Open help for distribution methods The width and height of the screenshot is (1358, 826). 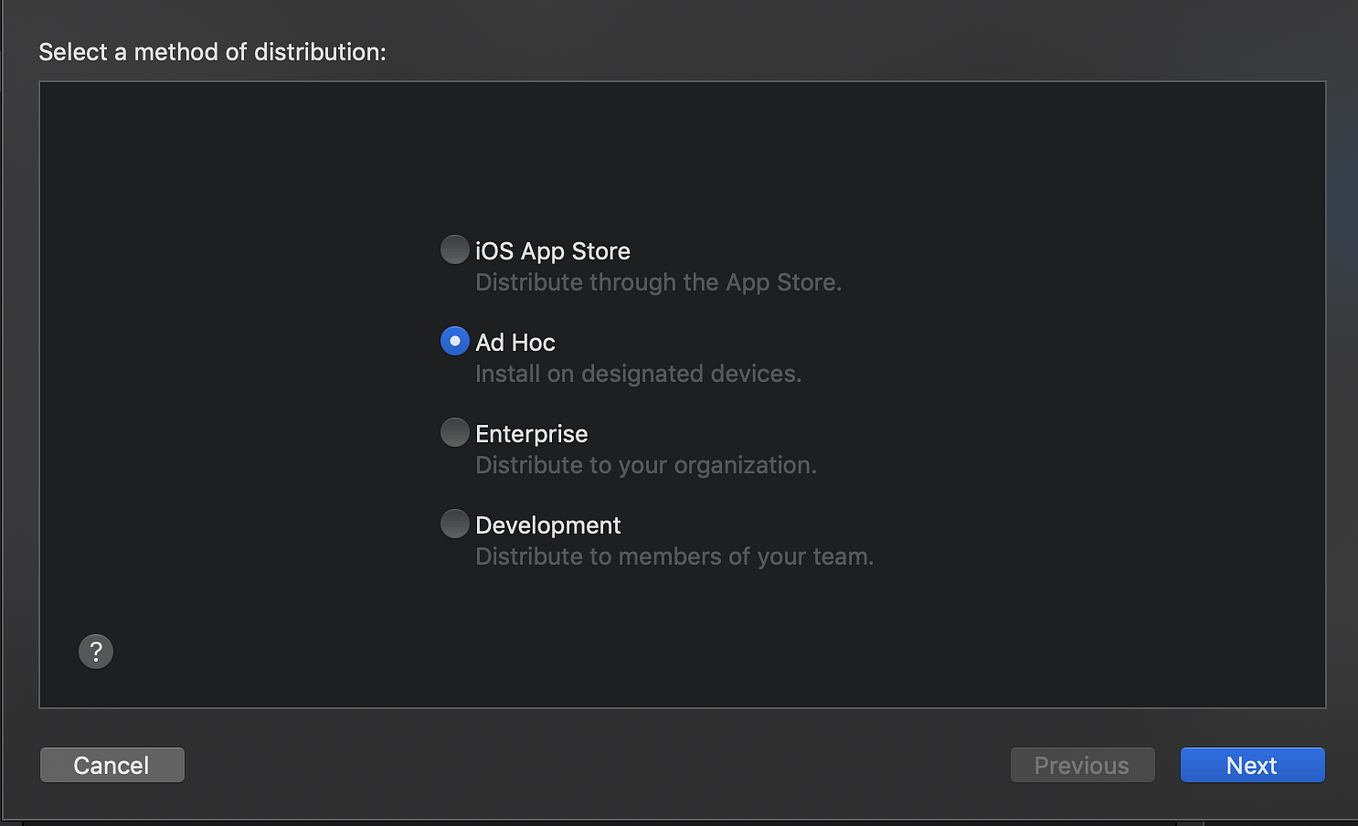(95, 651)
